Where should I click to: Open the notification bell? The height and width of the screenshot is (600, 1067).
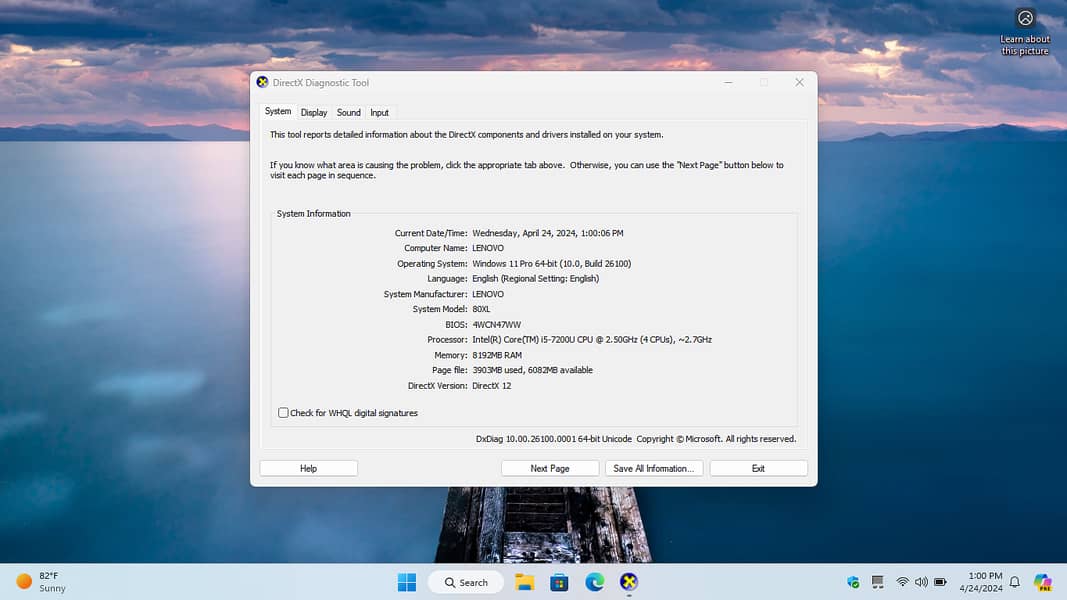click(1015, 582)
